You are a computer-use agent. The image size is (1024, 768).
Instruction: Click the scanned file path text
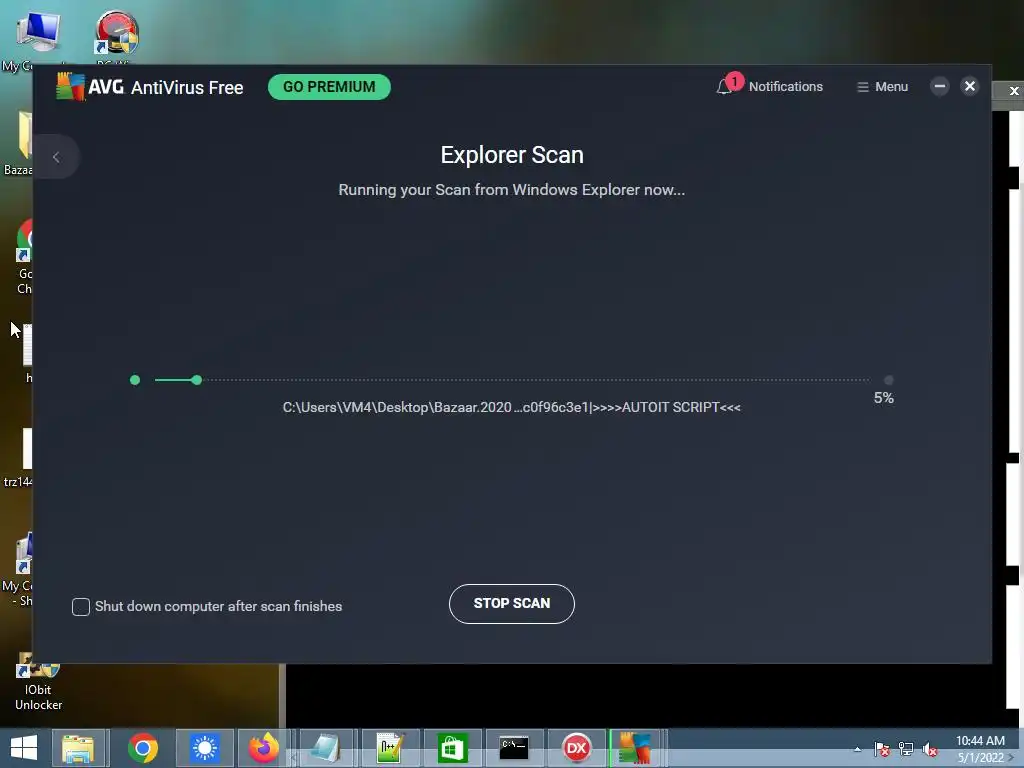(x=511, y=408)
